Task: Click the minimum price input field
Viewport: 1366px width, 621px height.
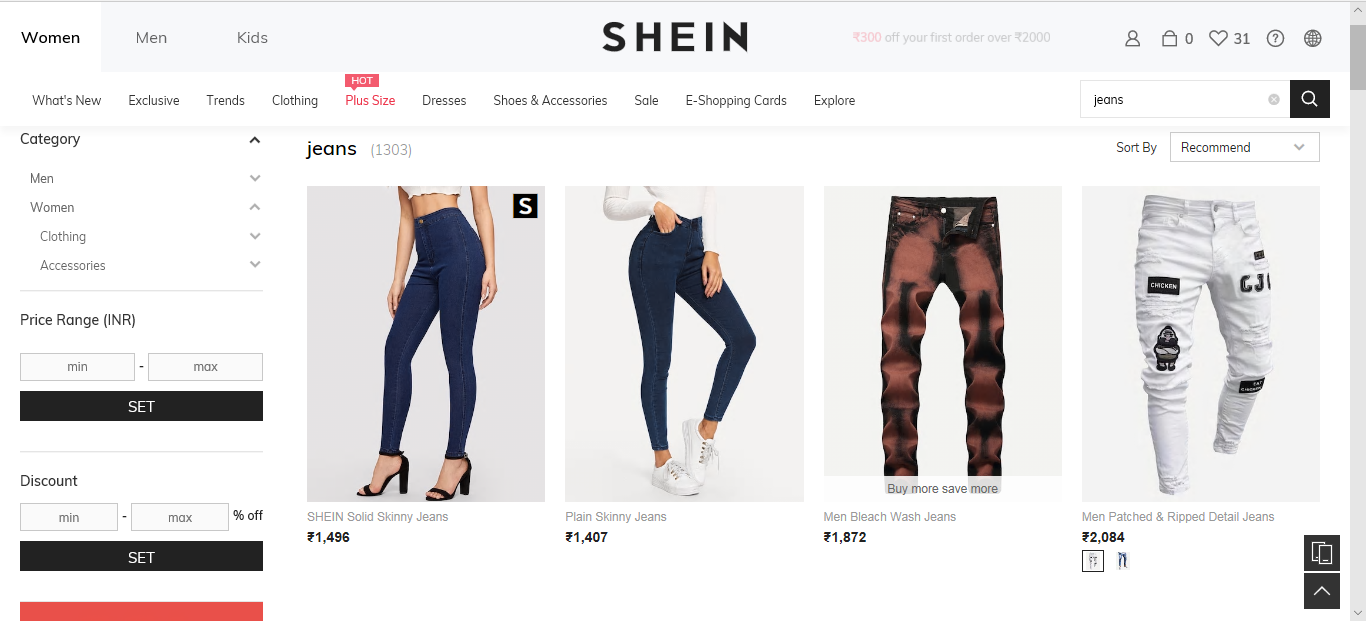Action: click(77, 367)
